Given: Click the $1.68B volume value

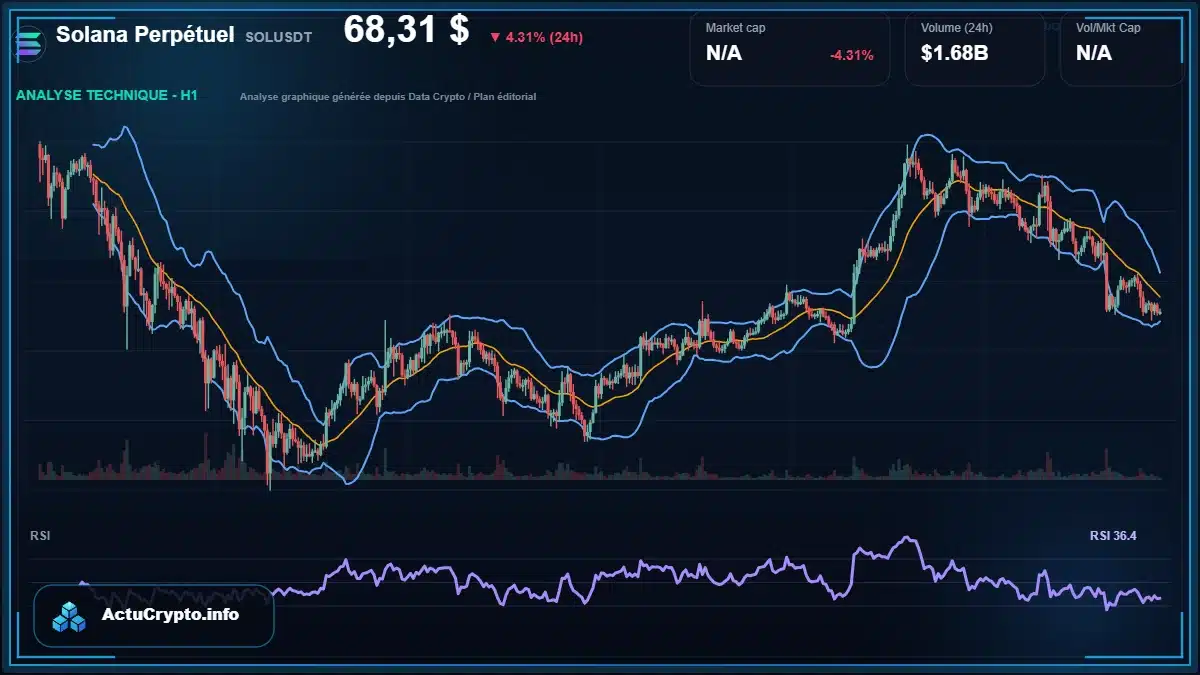Looking at the screenshot, I should click(x=955, y=53).
